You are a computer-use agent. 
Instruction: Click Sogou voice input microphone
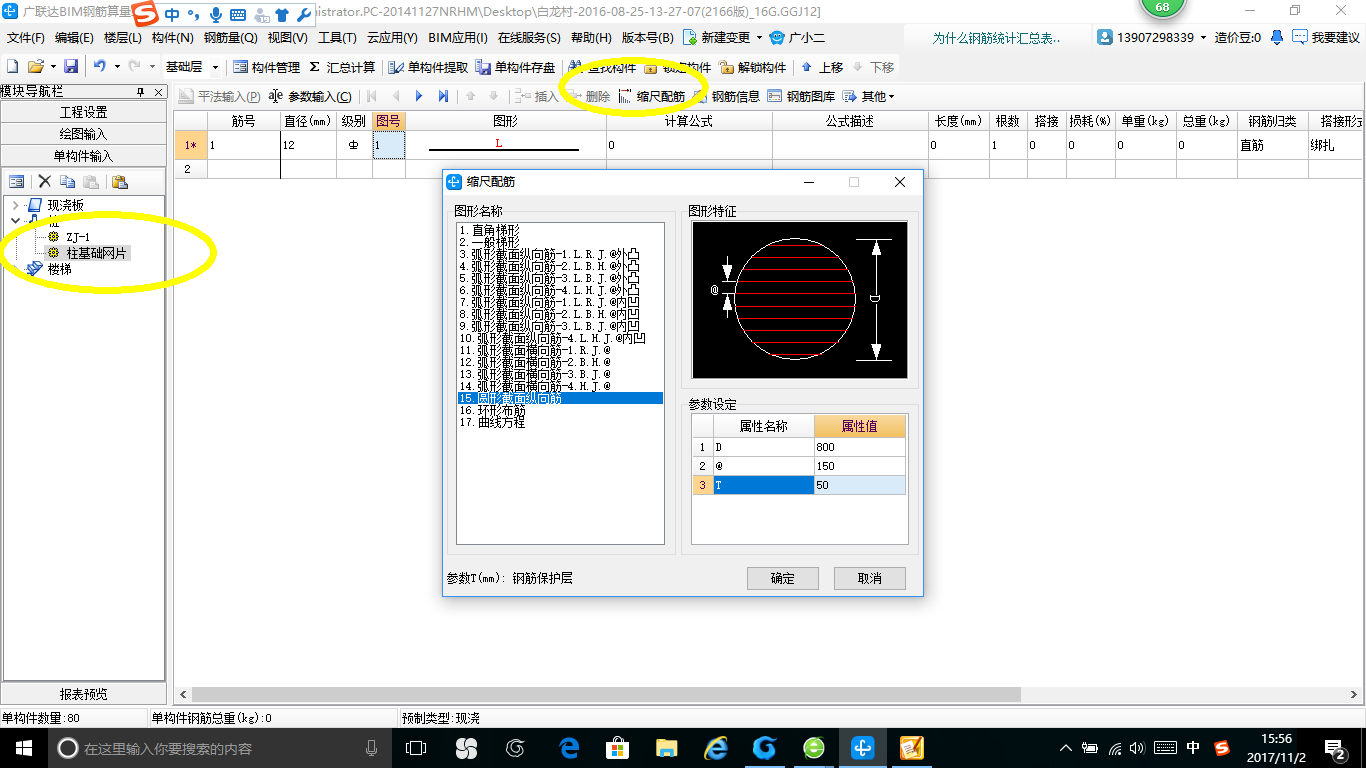click(x=215, y=15)
